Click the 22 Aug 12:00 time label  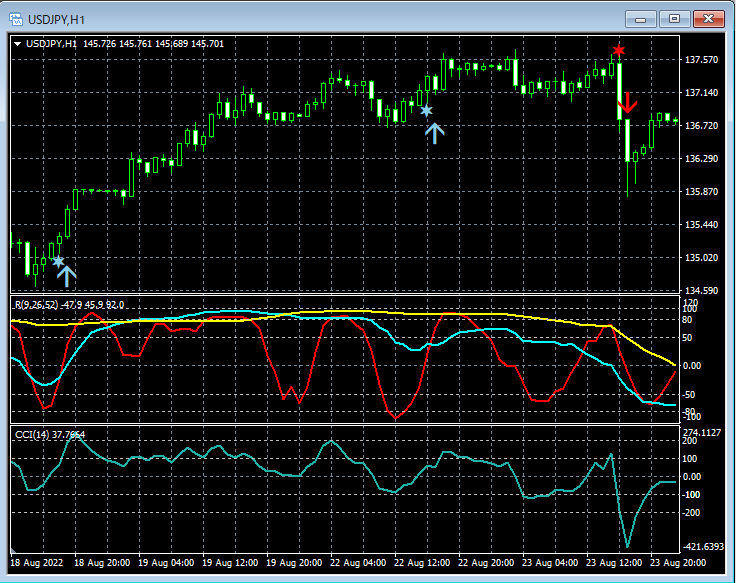pos(422,563)
